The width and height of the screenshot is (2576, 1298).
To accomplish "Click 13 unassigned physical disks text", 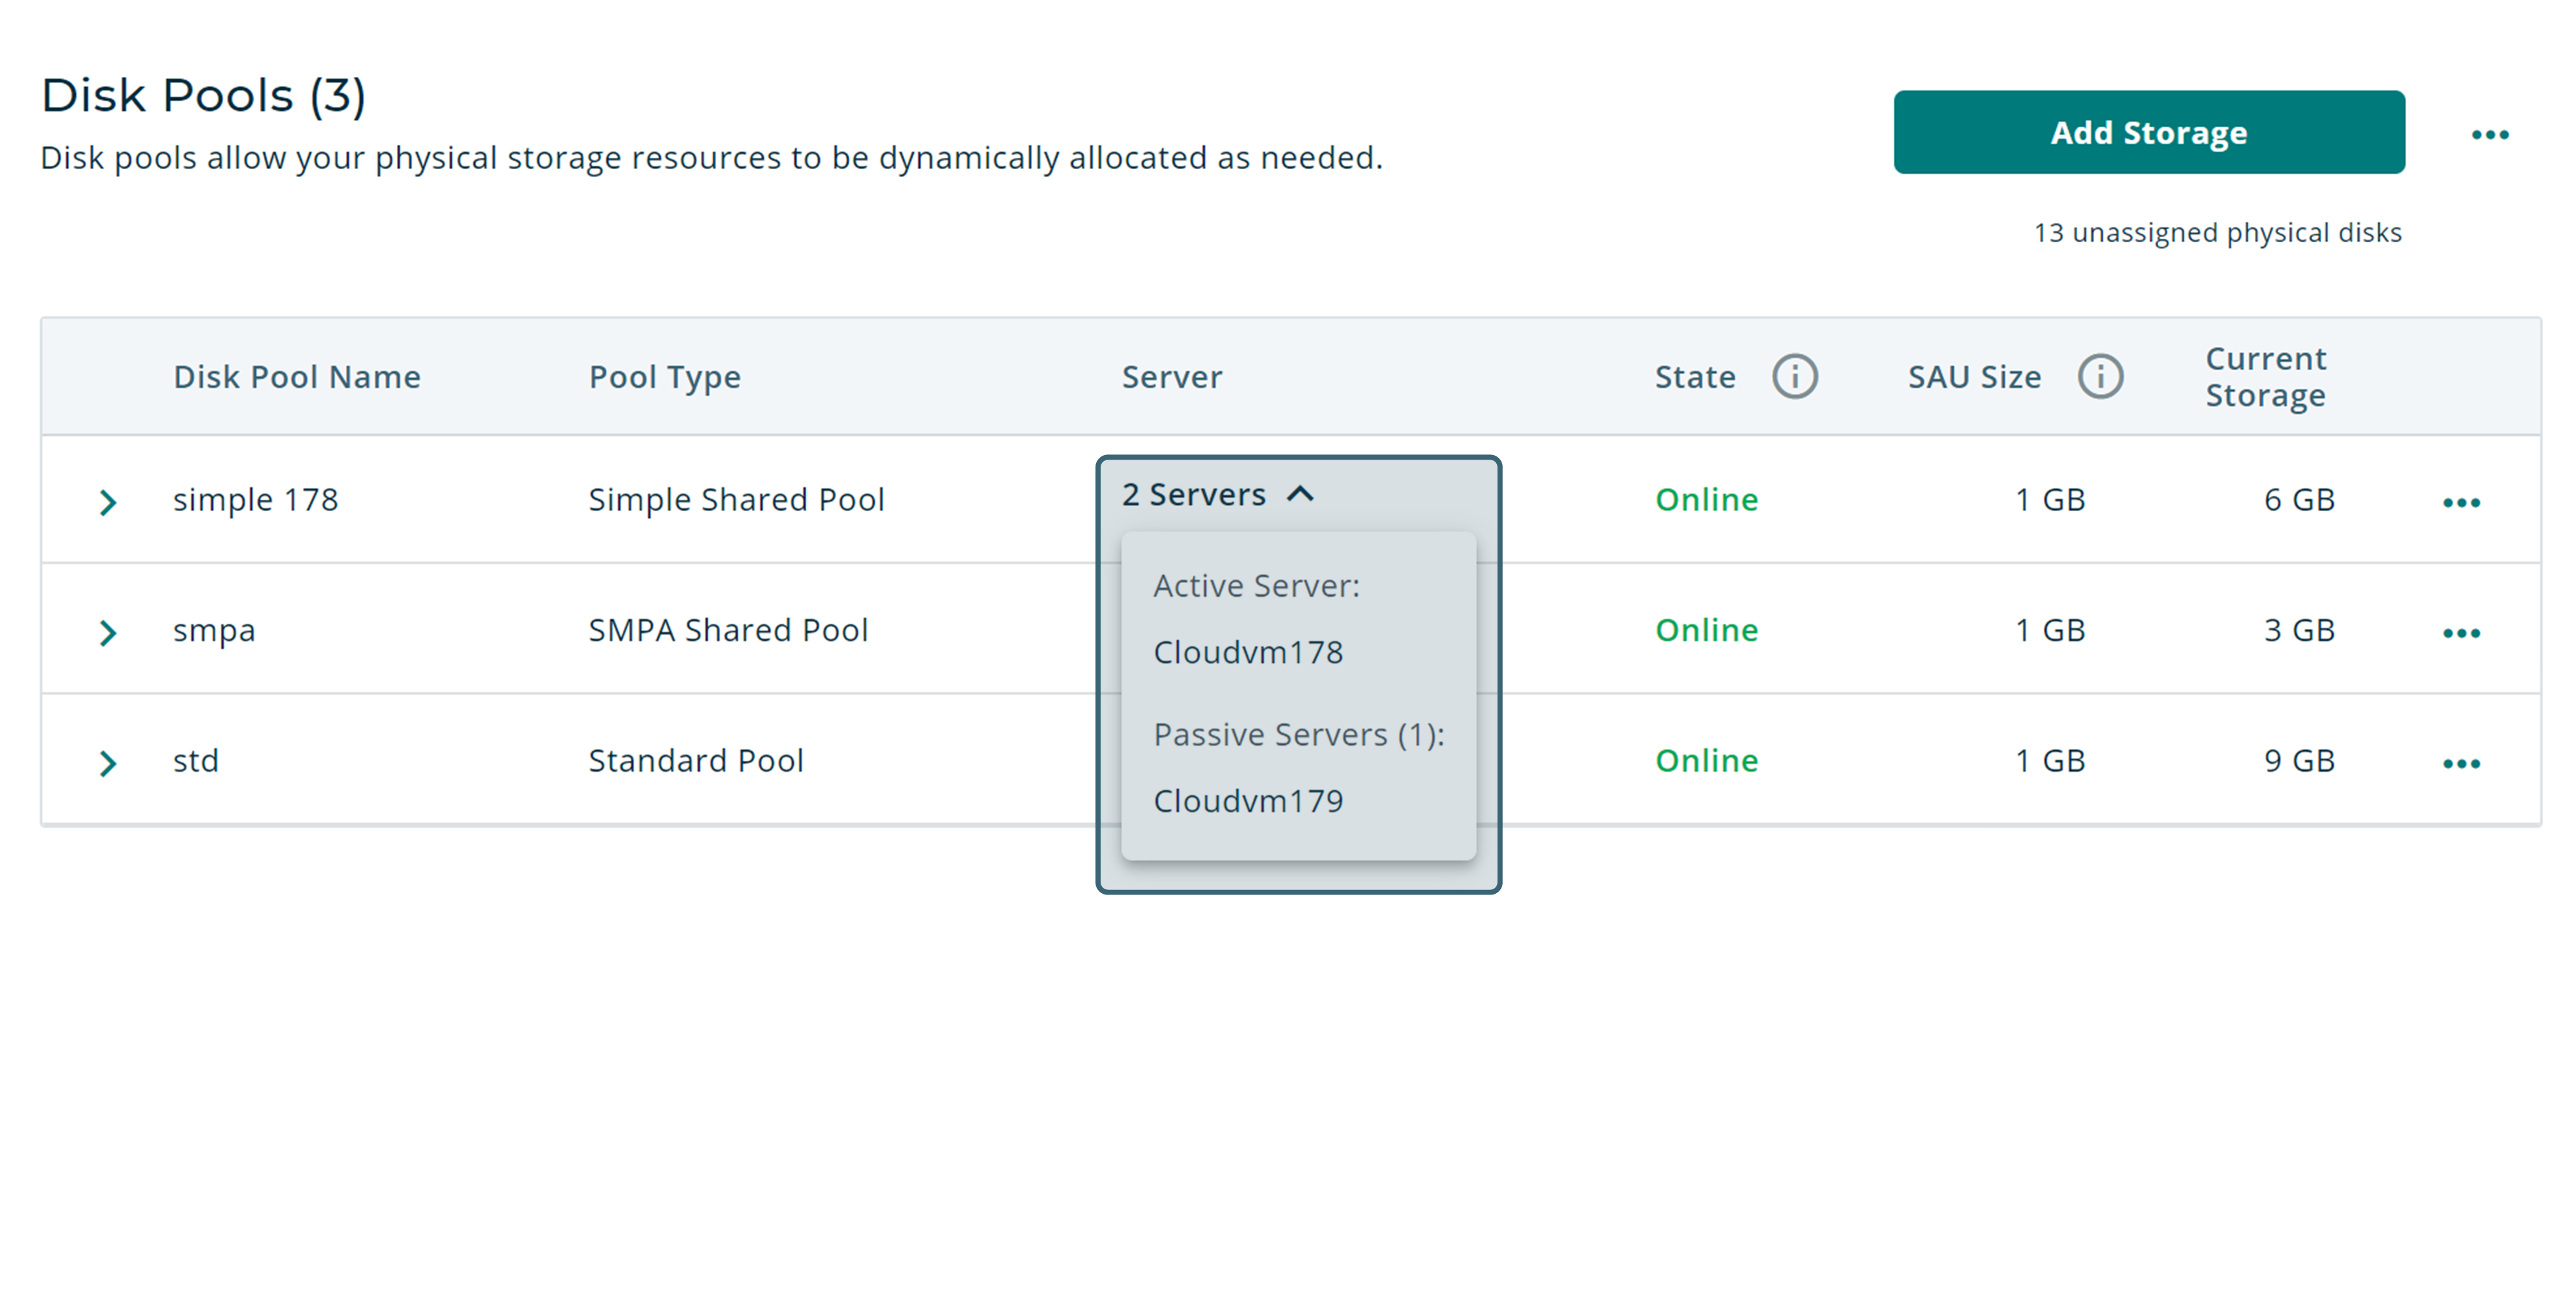I will click(2217, 233).
